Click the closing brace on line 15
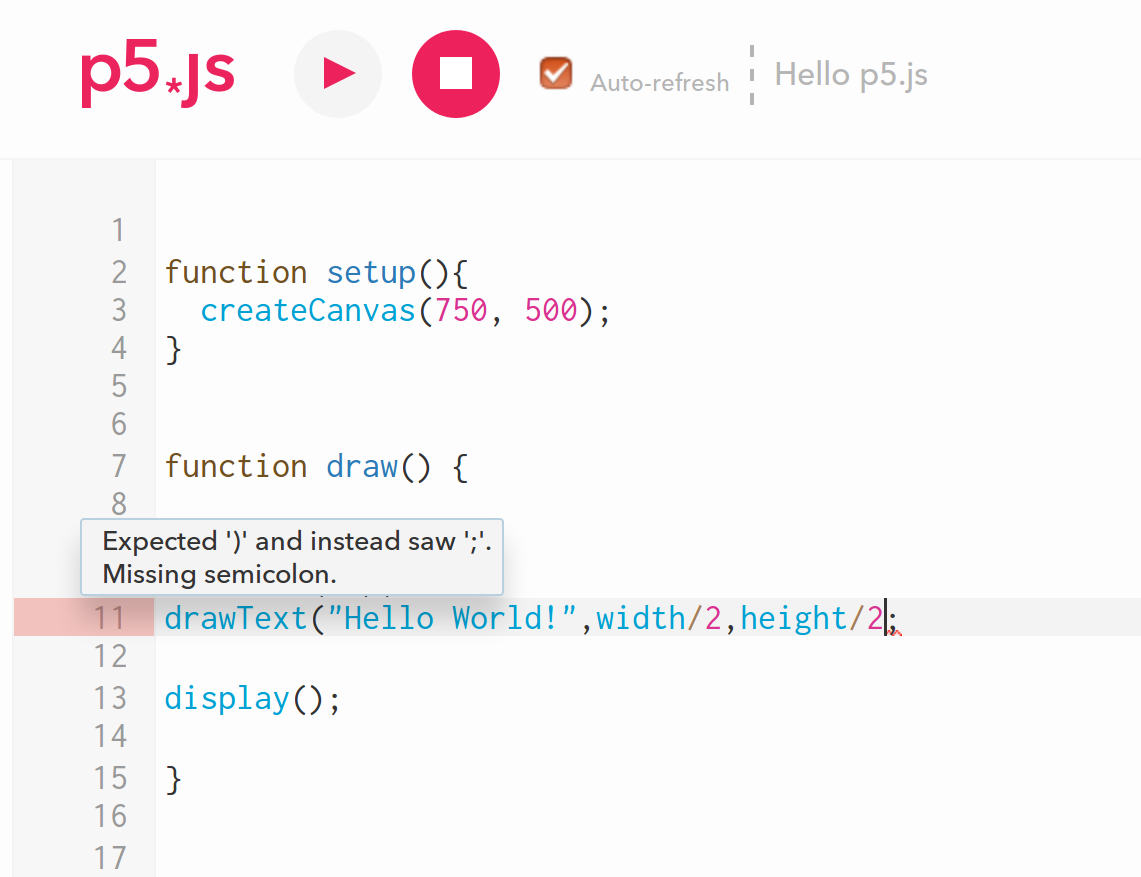This screenshot has width=1141, height=877. pyautogui.click(x=174, y=778)
